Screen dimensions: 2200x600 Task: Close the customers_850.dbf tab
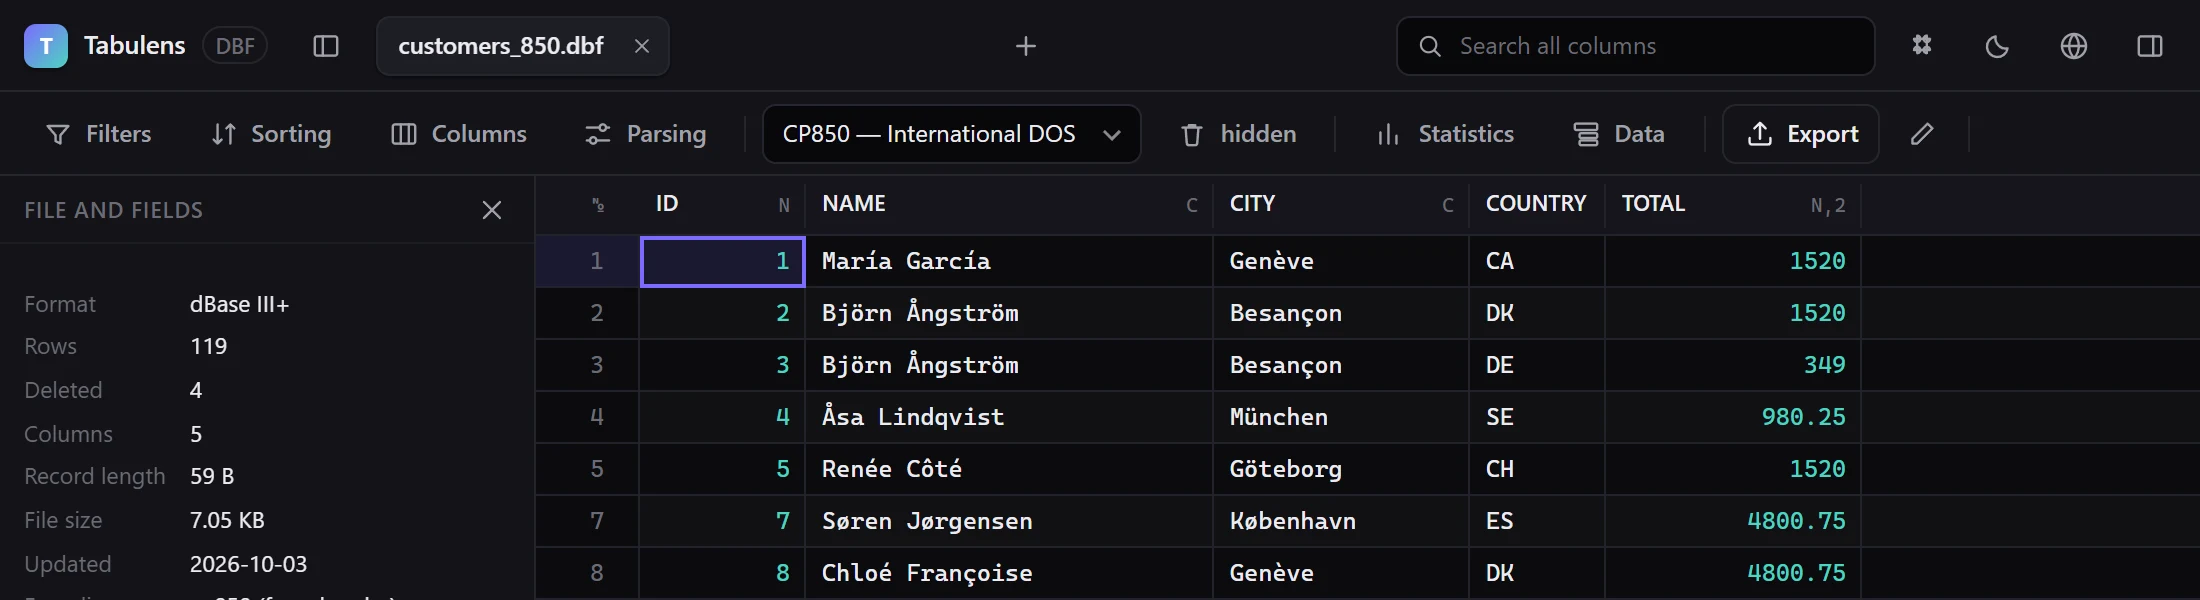coord(642,46)
